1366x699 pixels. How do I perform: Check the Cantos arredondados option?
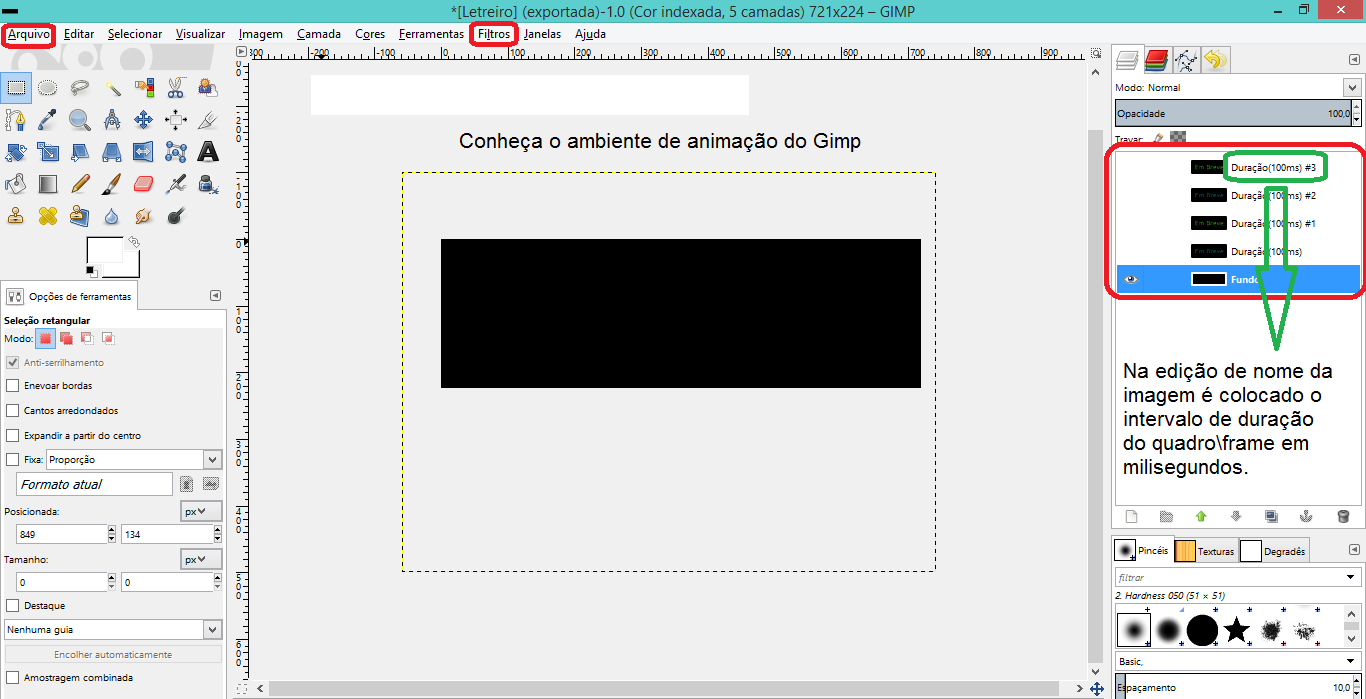tap(13, 410)
